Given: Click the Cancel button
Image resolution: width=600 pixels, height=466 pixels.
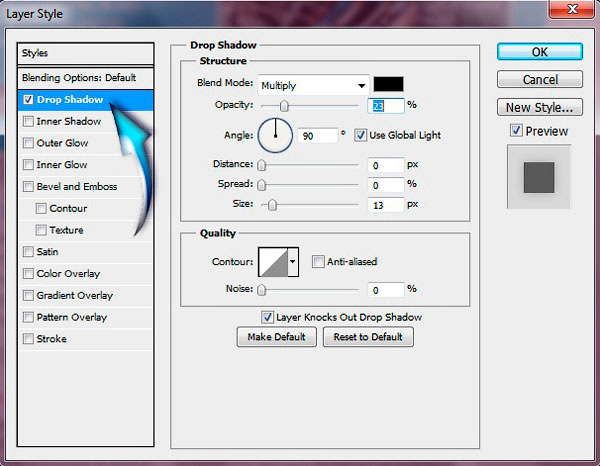Looking at the screenshot, I should (x=540, y=80).
